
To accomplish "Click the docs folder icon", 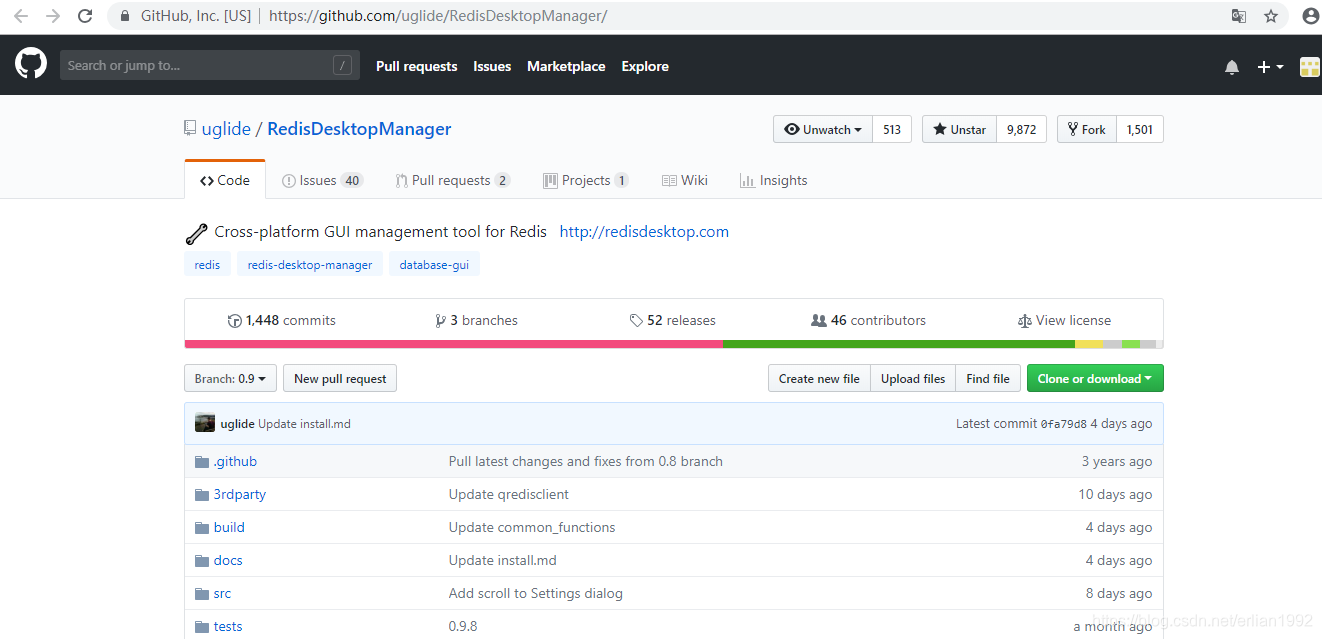I will tap(202, 561).
